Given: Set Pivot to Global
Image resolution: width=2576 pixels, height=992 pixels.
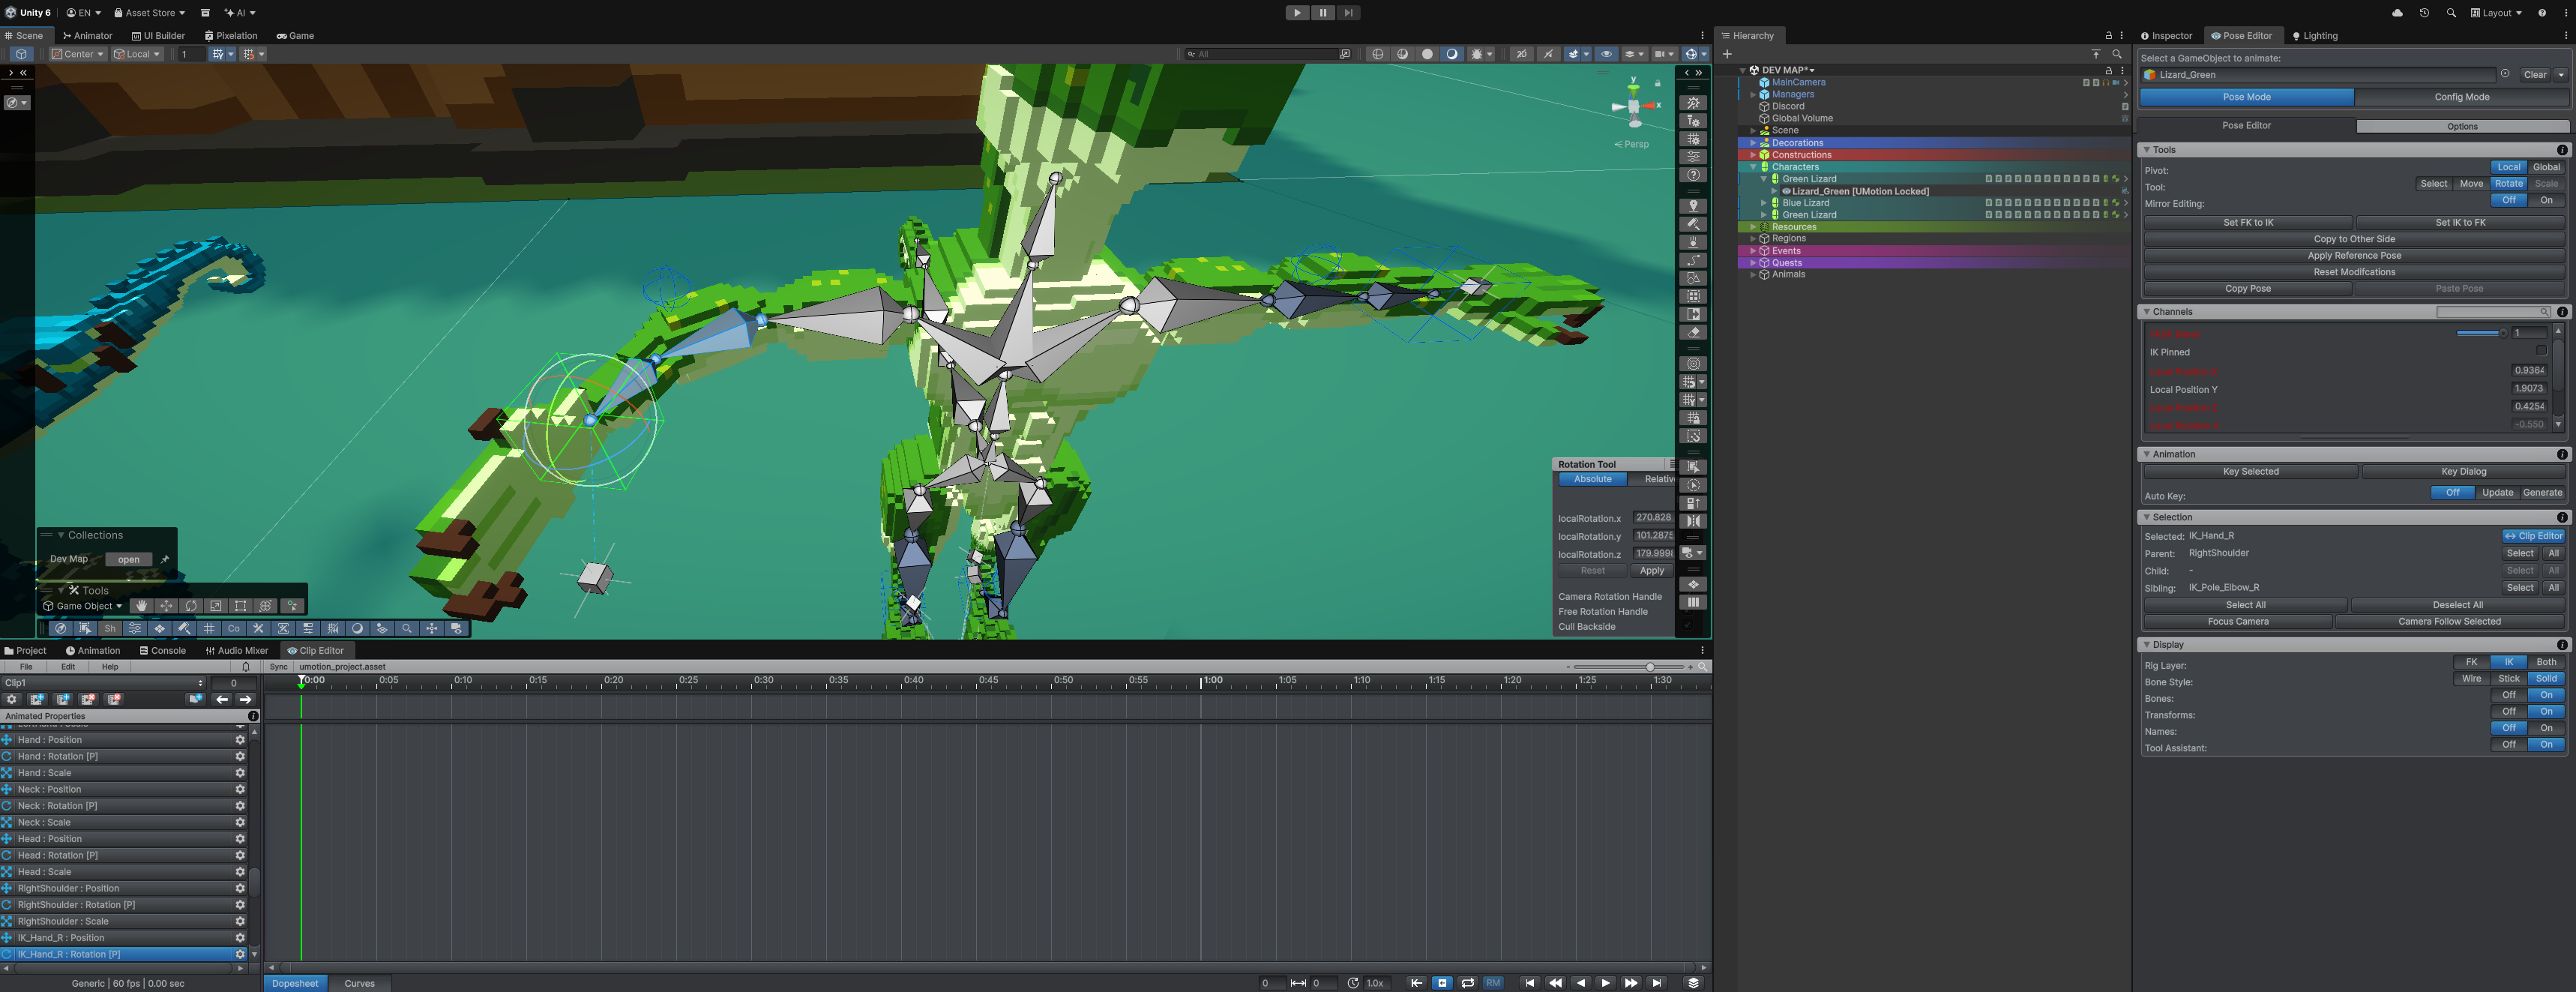Looking at the screenshot, I should [x=2546, y=167].
